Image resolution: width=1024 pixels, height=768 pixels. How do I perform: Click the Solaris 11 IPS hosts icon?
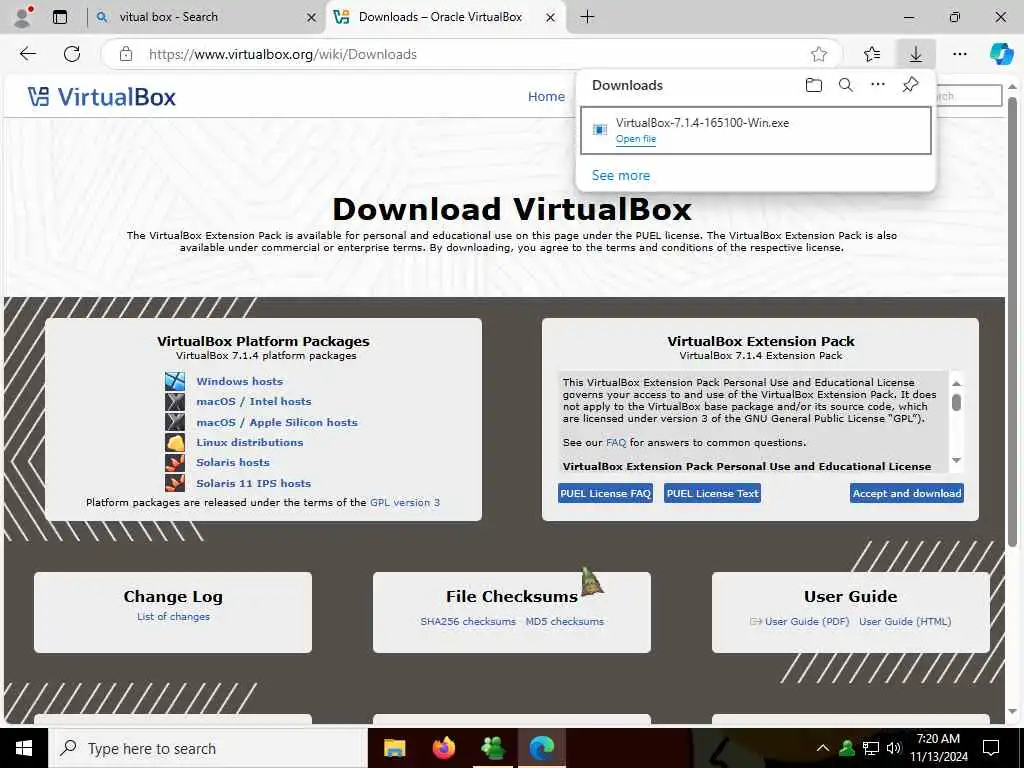(x=175, y=483)
